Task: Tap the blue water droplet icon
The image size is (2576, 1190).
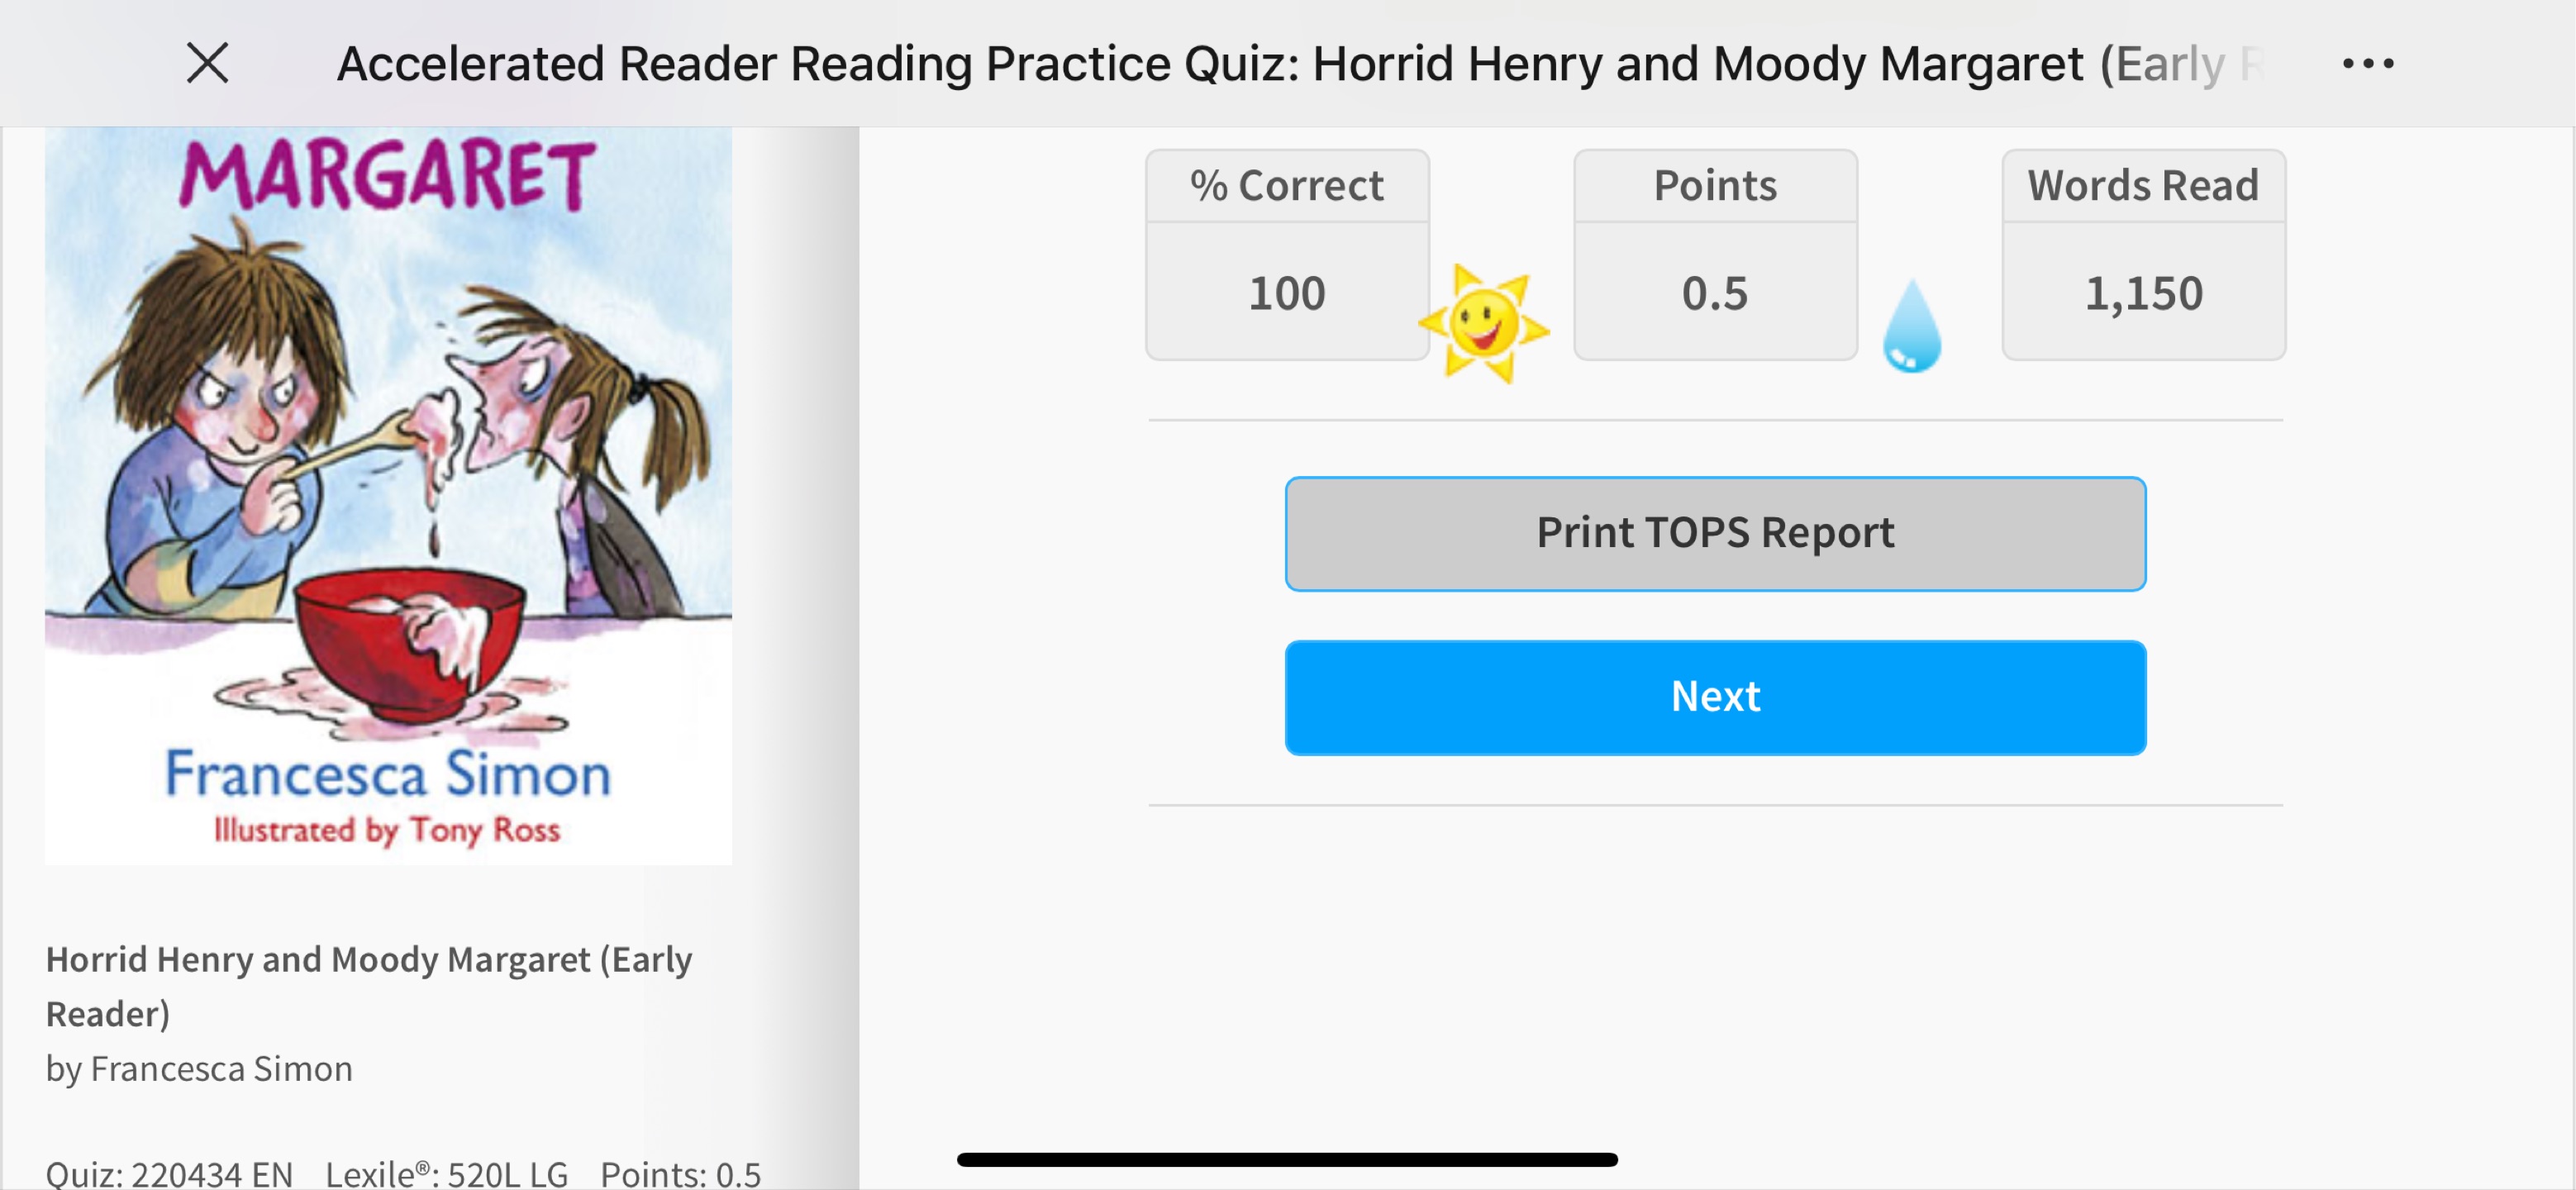Action: point(1911,326)
